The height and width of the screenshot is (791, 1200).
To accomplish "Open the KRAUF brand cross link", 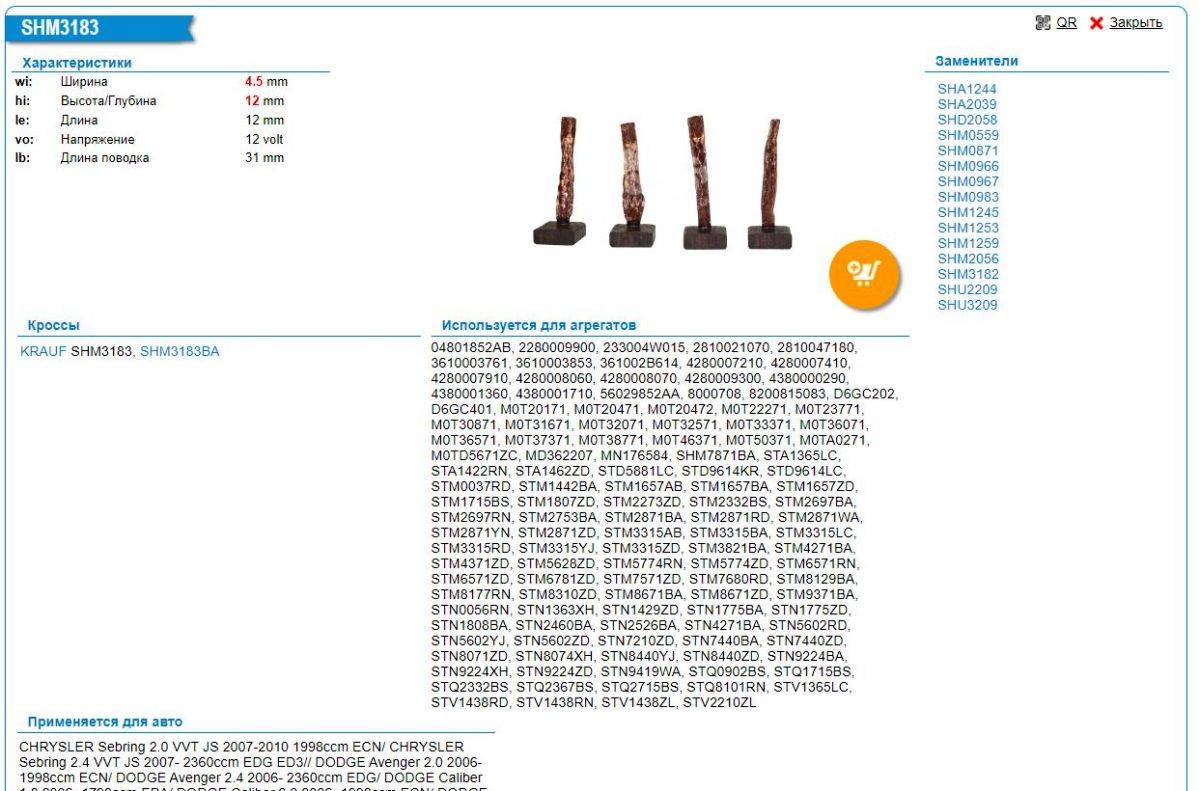I will coord(43,351).
